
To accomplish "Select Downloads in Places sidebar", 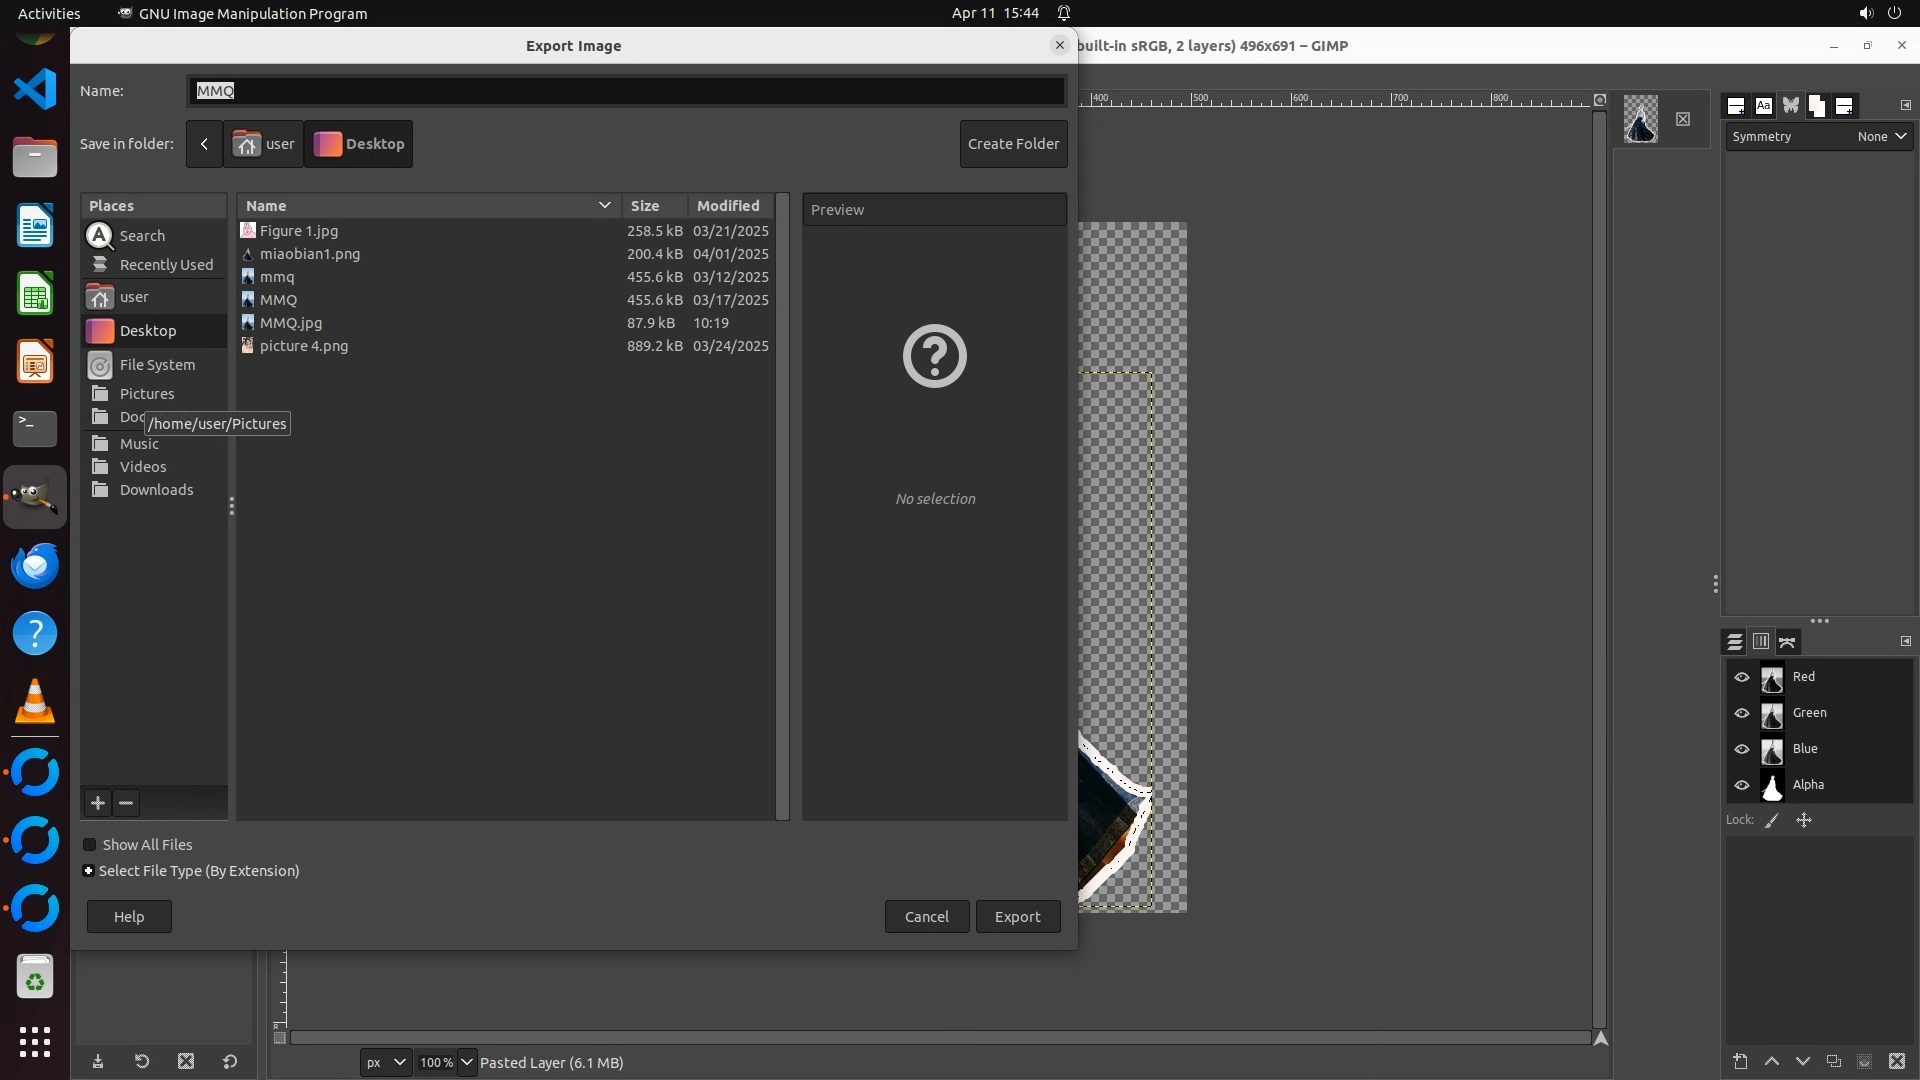I will click(156, 490).
